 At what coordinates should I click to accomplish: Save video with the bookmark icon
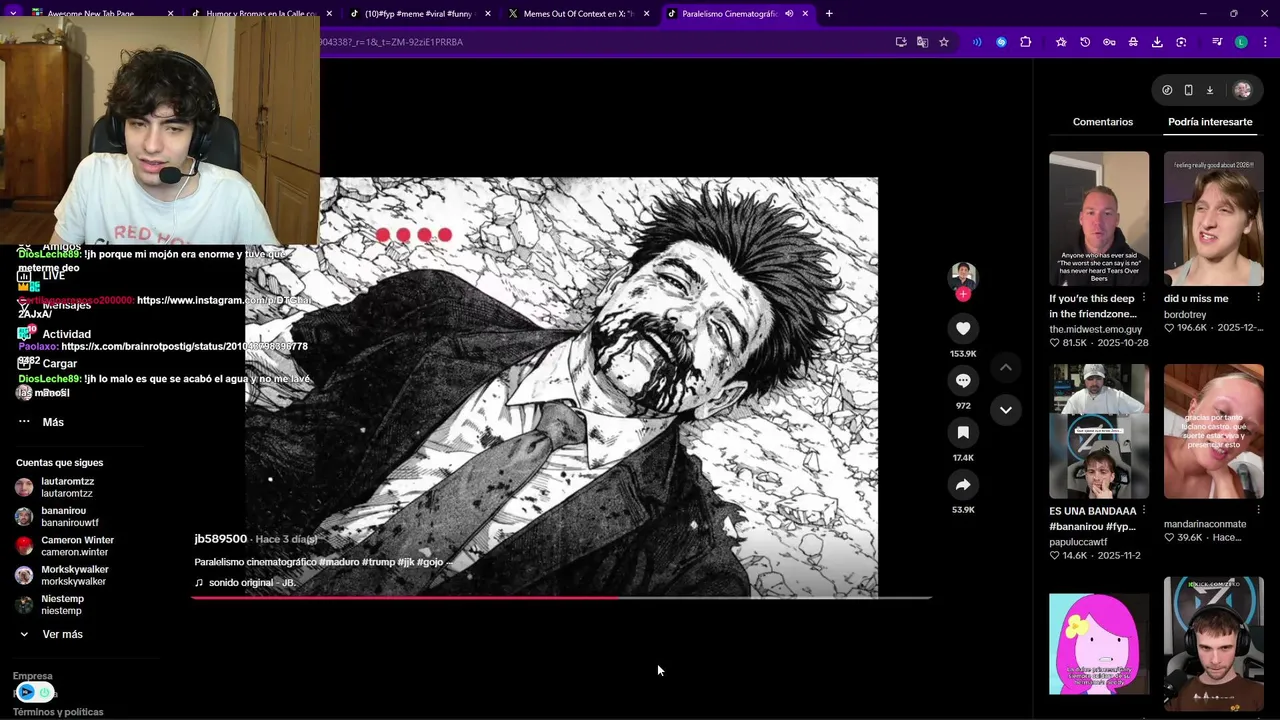[x=963, y=432]
